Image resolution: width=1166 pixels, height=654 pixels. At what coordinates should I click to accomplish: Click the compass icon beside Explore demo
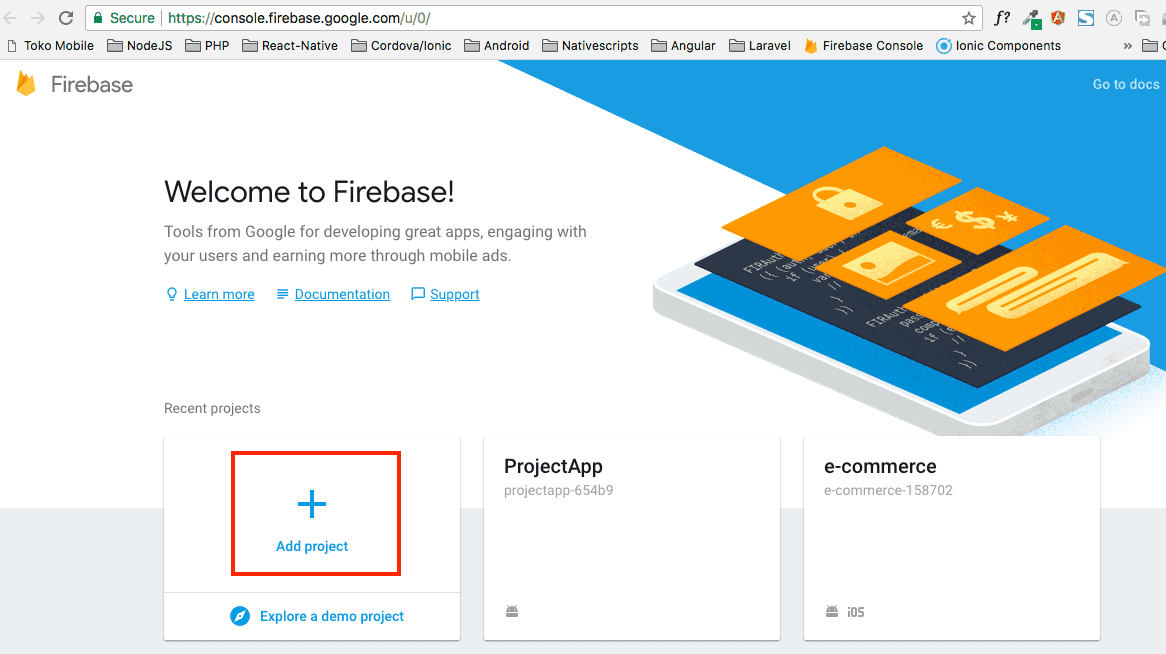pyautogui.click(x=240, y=616)
